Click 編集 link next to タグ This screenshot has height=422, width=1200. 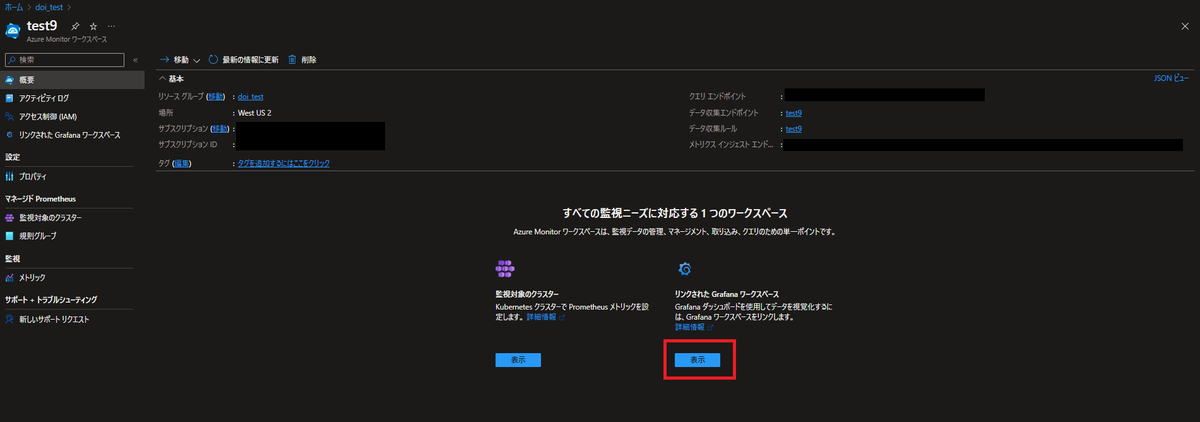click(x=181, y=162)
